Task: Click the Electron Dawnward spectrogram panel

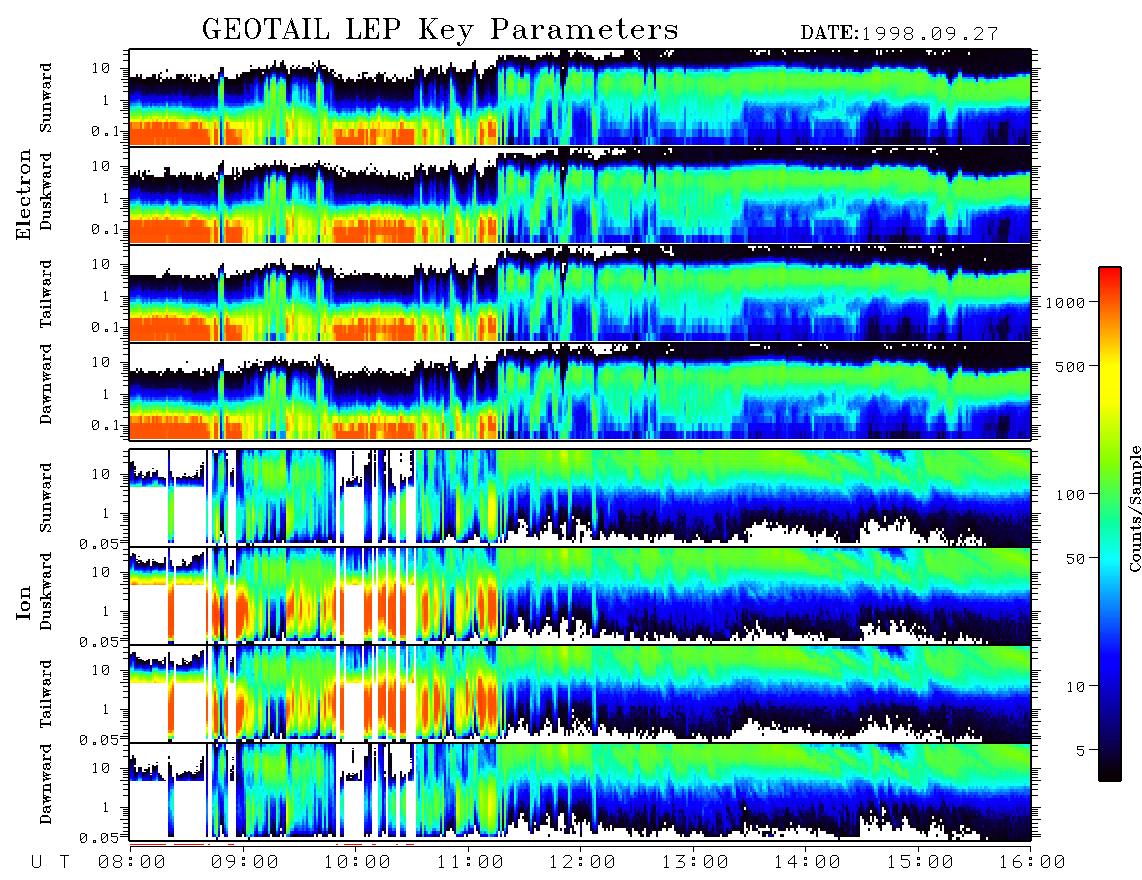Action: pyautogui.click(x=580, y=391)
